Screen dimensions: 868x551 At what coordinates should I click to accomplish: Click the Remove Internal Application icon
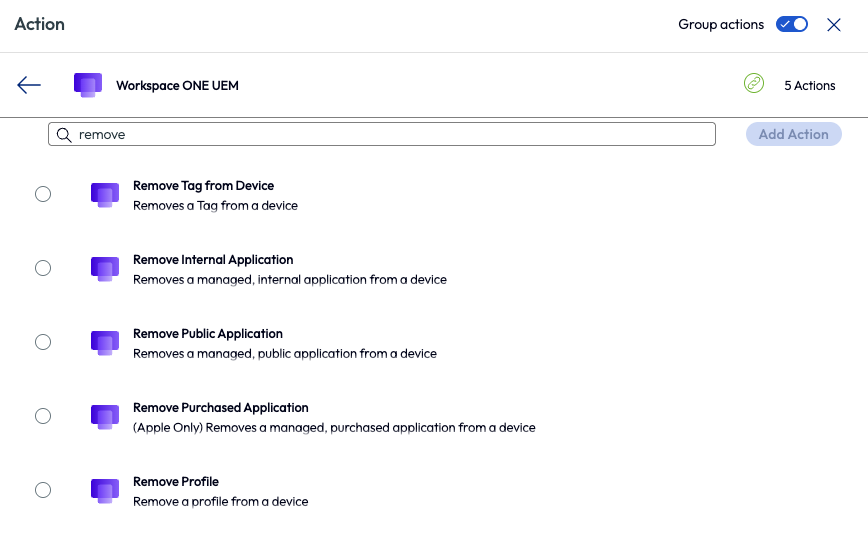tap(105, 269)
